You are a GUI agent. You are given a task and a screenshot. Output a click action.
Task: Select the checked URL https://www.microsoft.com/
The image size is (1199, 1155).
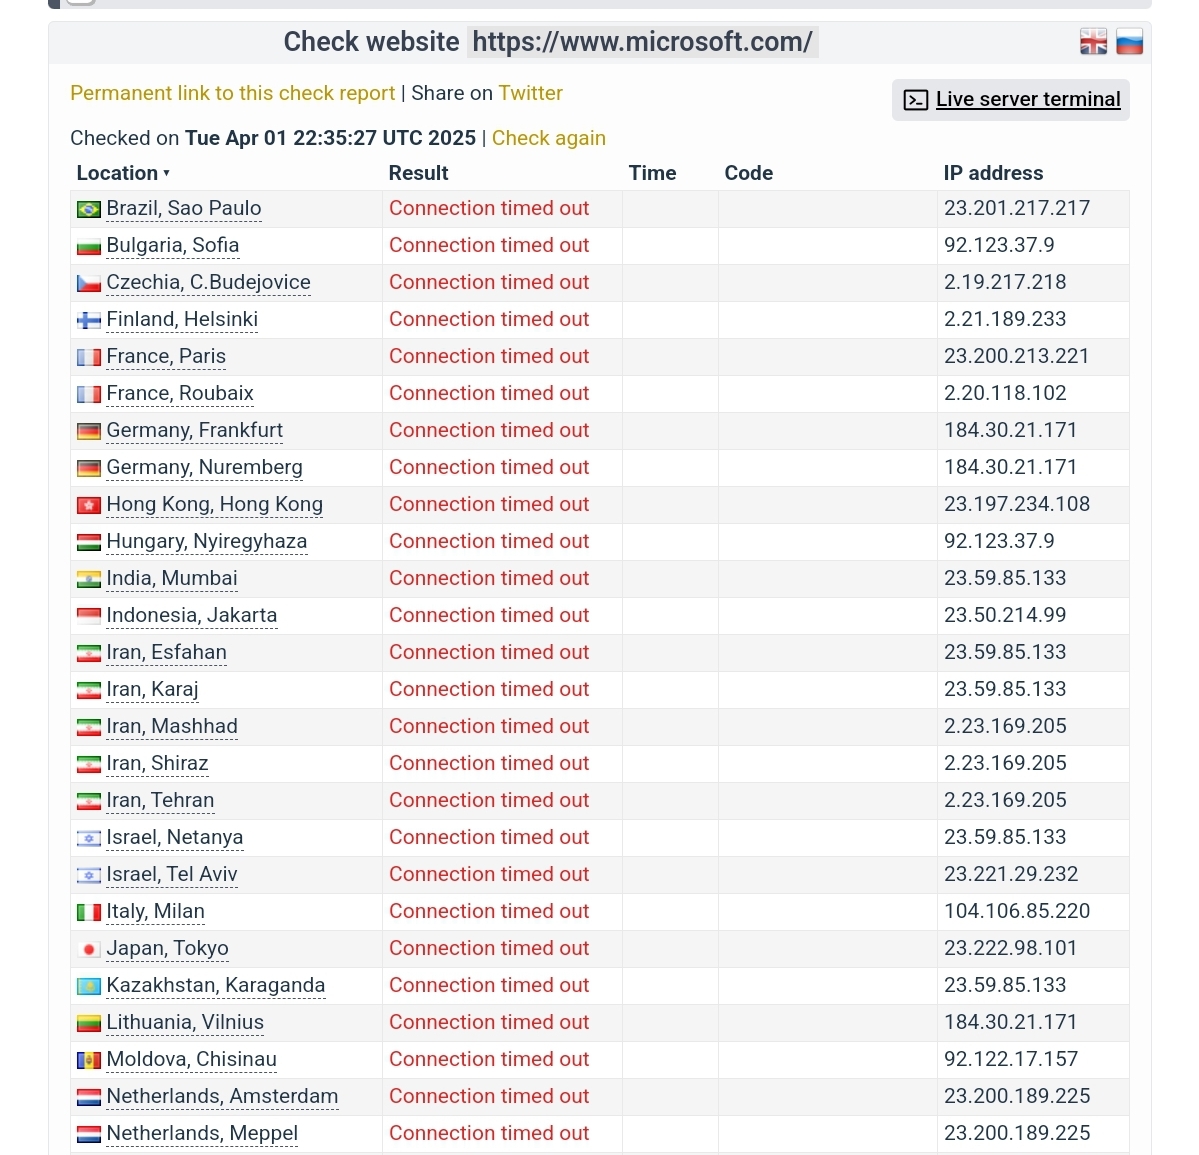click(642, 42)
